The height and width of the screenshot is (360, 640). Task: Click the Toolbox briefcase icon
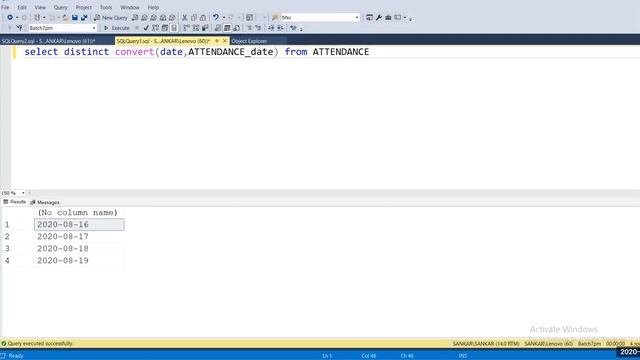388,18
